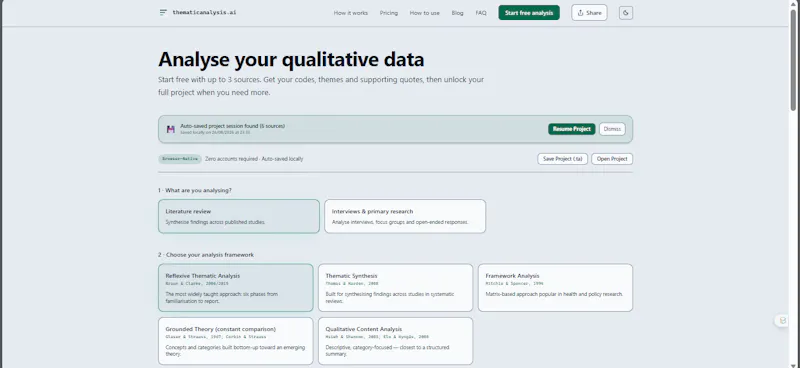Click the Browser-Native badge
The image size is (800, 368).
pos(180,159)
